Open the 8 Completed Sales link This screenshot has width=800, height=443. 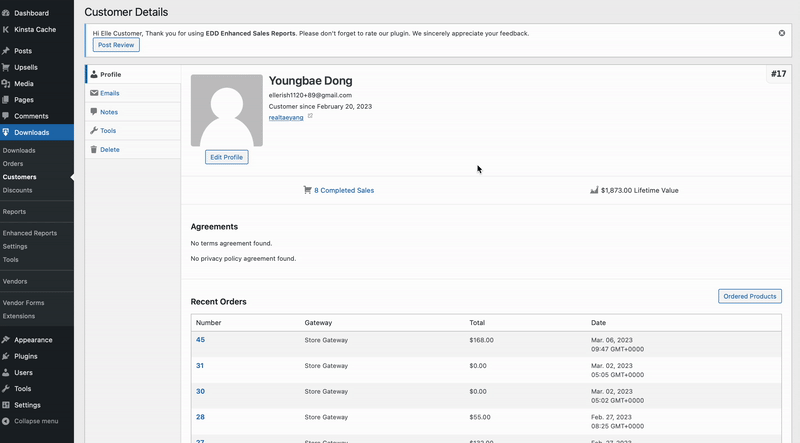pos(344,190)
